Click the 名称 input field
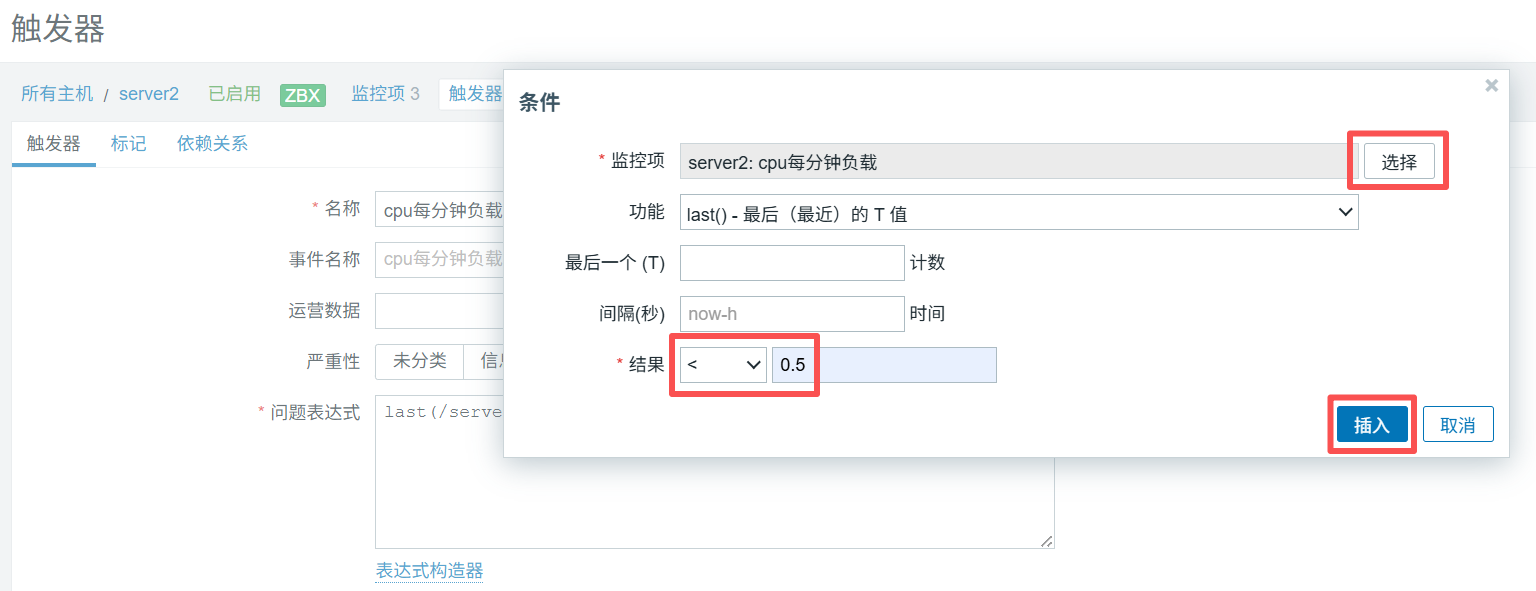 (439, 210)
